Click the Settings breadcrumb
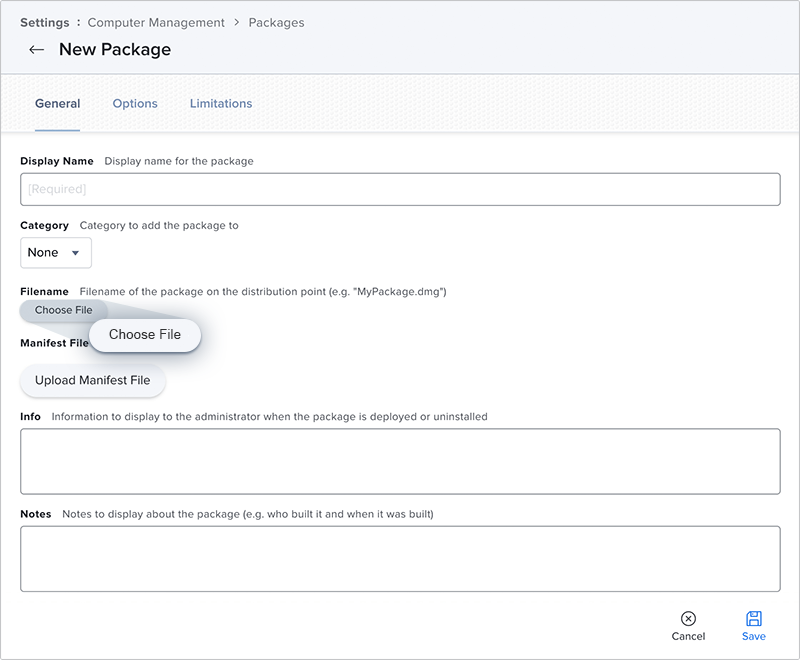The height and width of the screenshot is (660, 800). click(44, 22)
